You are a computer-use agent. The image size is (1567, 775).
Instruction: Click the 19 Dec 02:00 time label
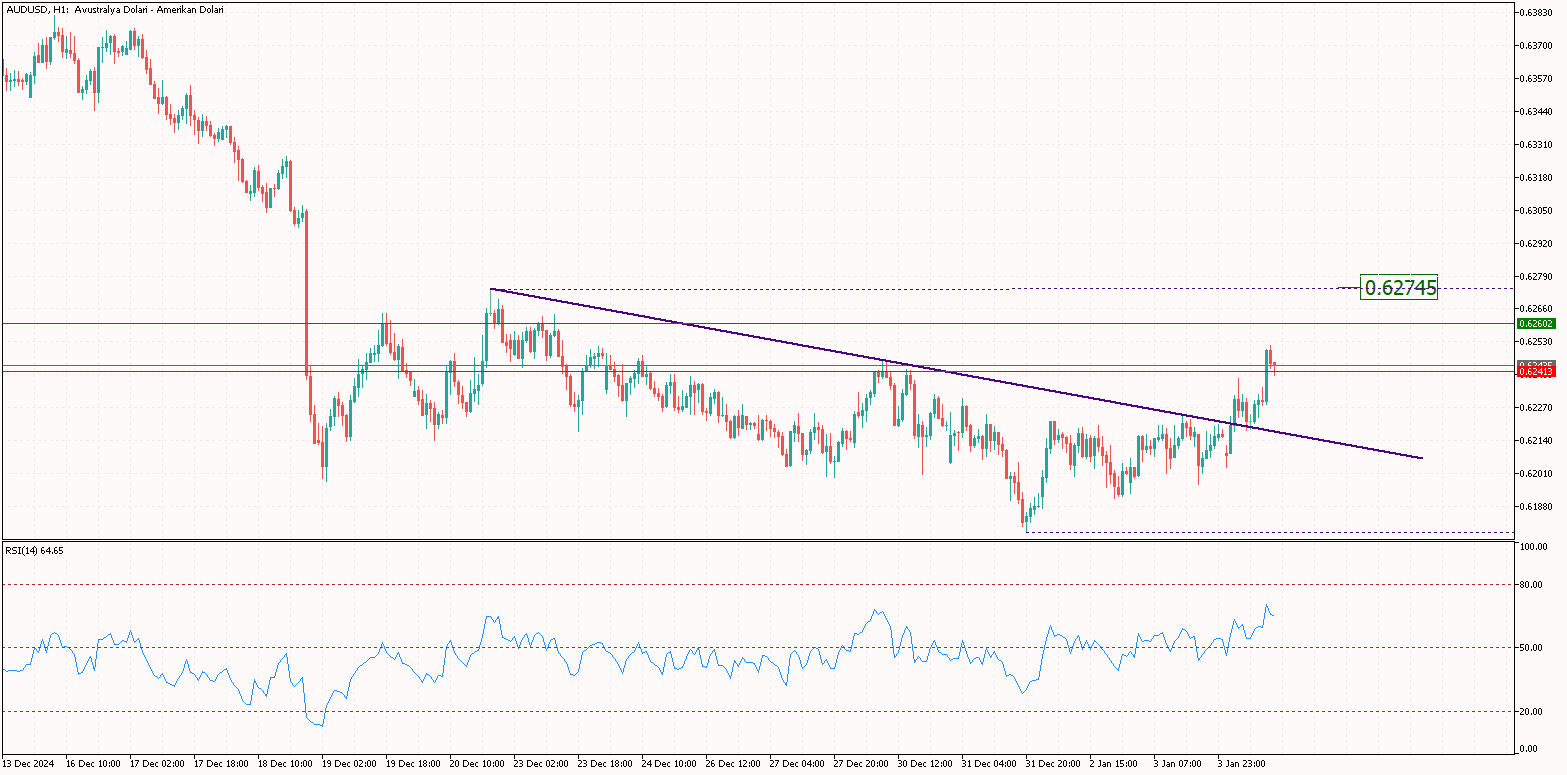pyautogui.click(x=350, y=763)
